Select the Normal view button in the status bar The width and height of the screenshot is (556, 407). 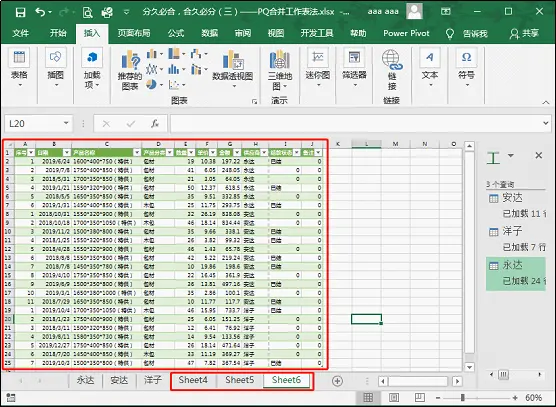(x=368, y=398)
